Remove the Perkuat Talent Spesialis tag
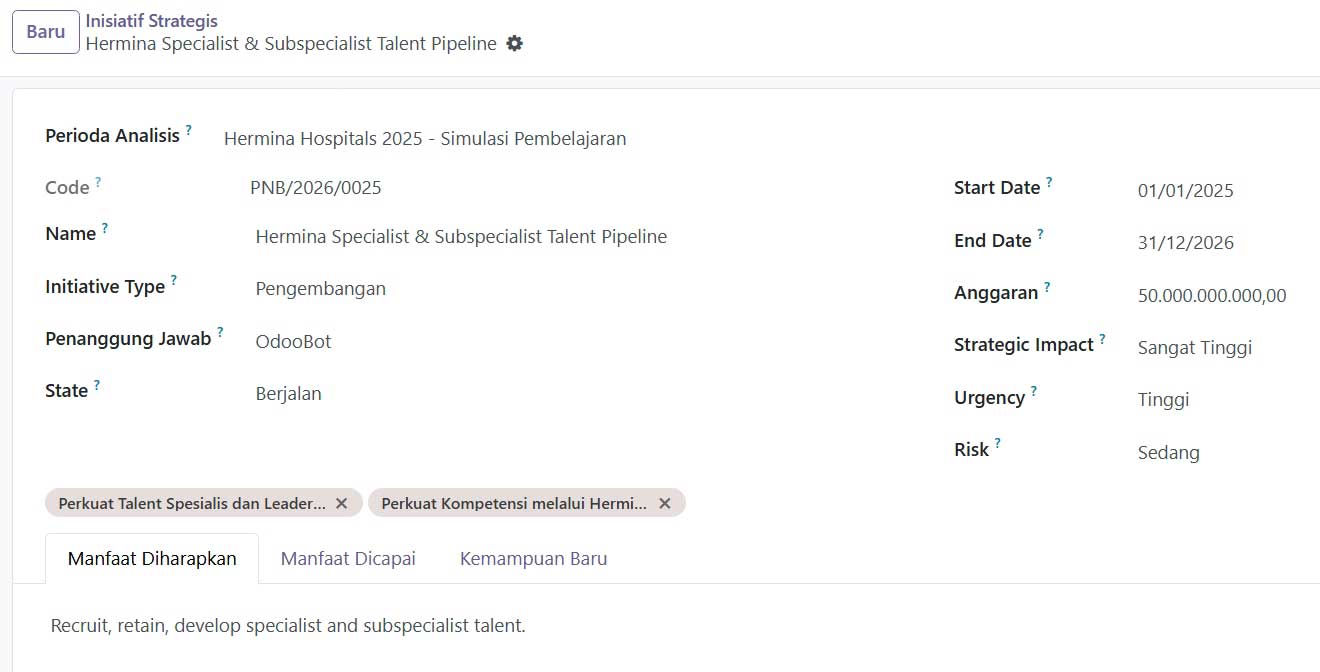Viewport: 1320px width, 672px height. point(341,503)
